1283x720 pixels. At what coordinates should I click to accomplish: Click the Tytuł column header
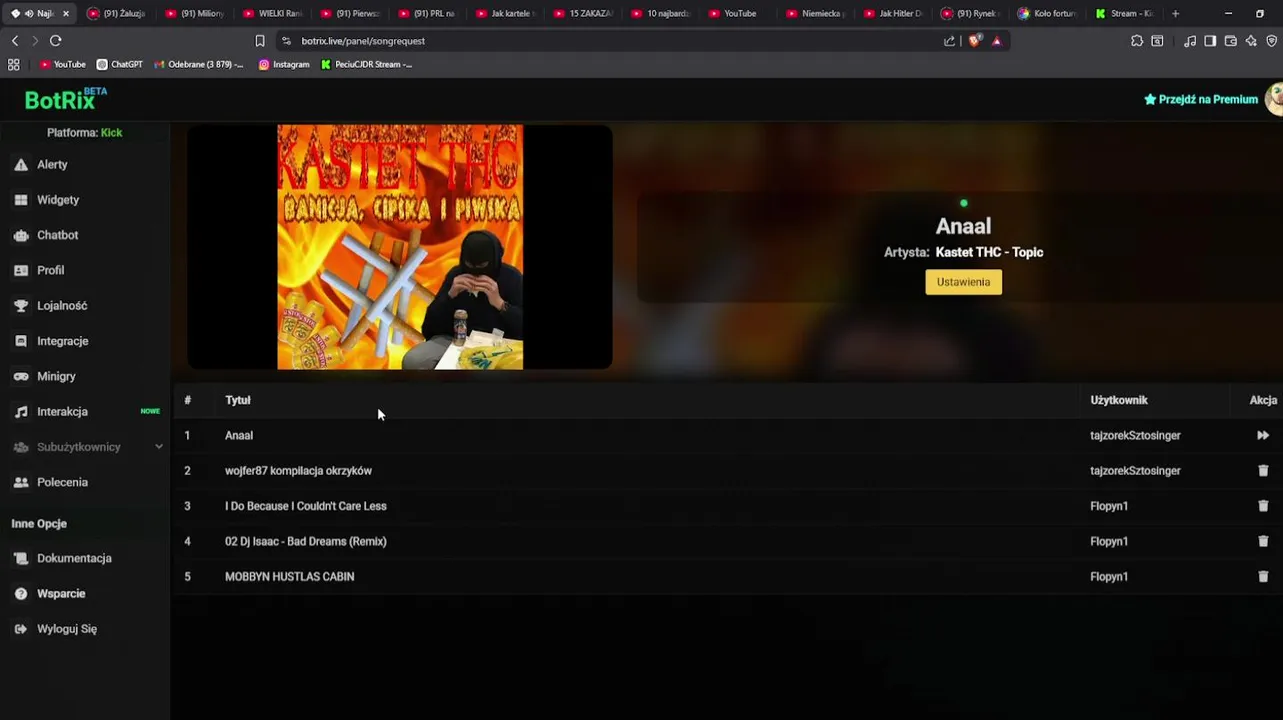pos(238,400)
